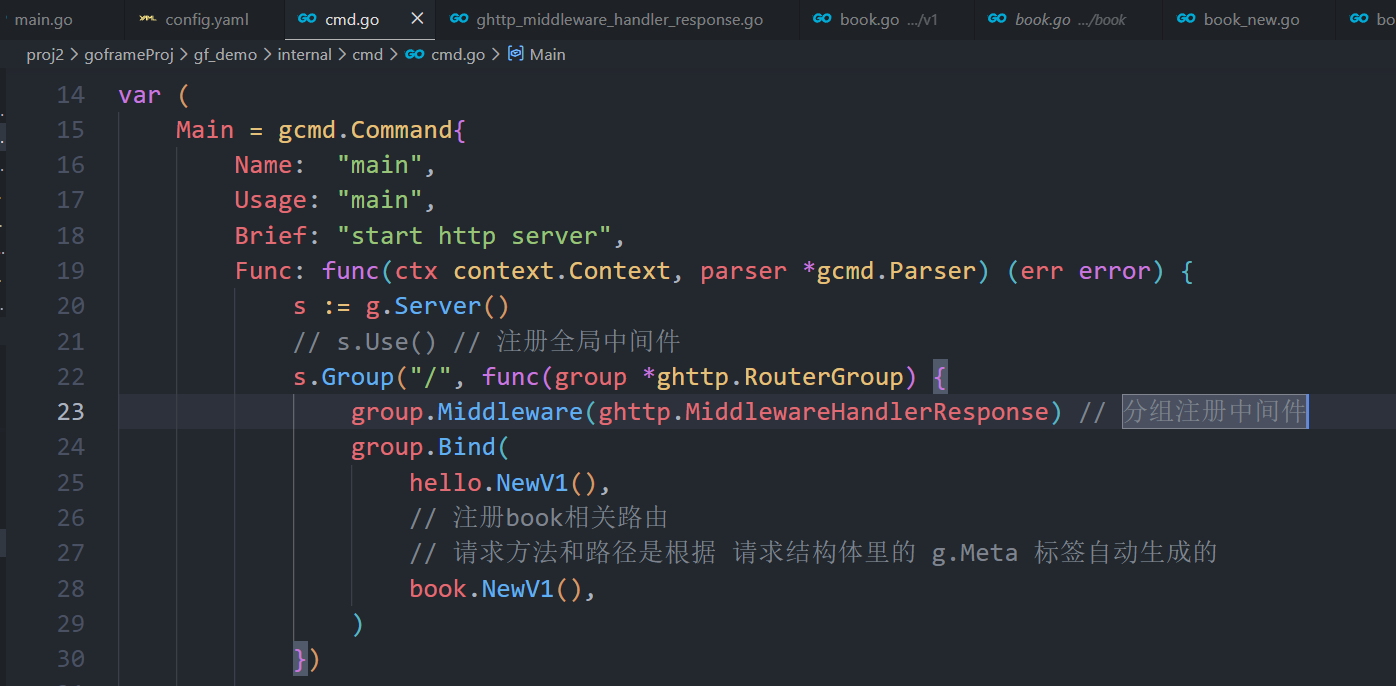Viewport: 1396px width, 686px height.
Task: Open cmd.go breadcrumb file entry
Action: [x=458, y=55]
